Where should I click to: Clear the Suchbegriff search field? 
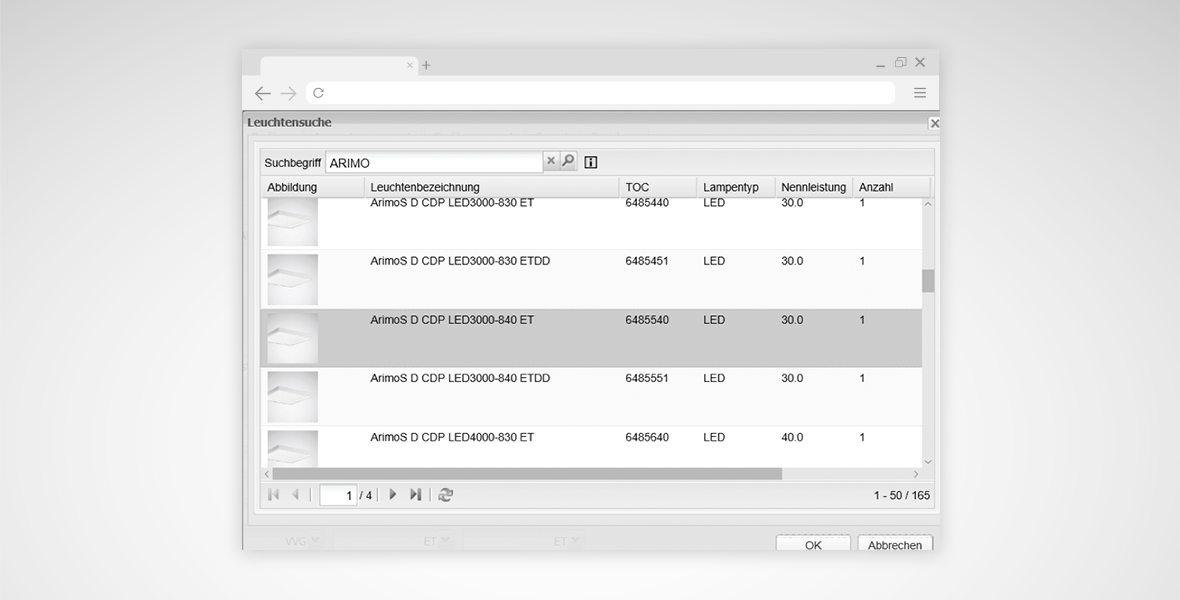[x=550, y=161]
